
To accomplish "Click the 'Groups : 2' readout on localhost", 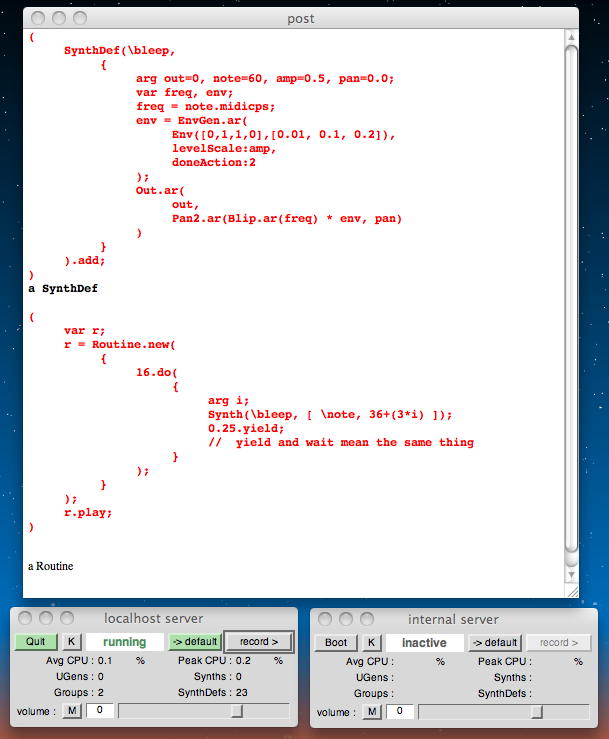I will tap(79, 692).
